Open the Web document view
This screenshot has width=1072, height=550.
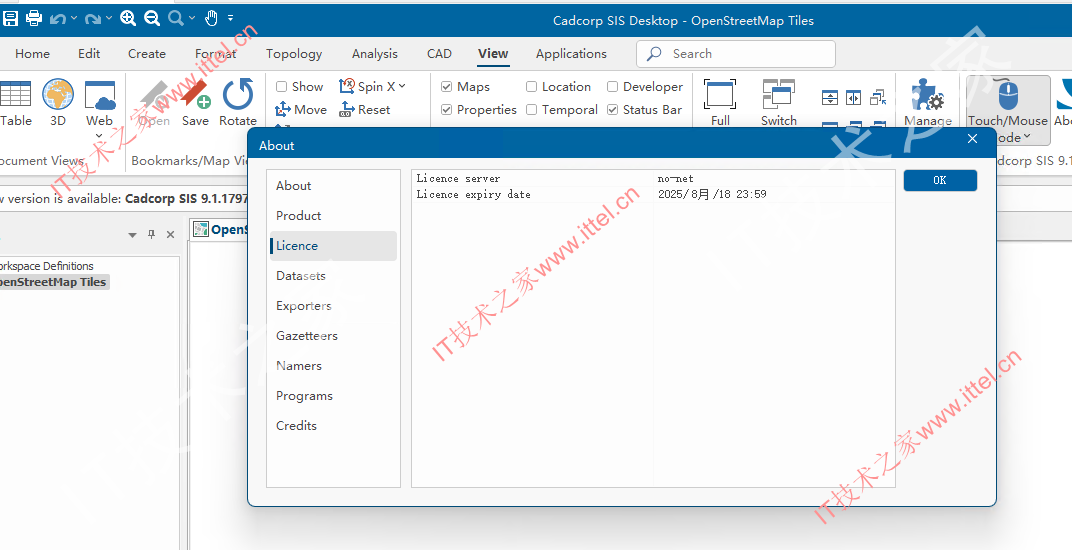click(x=100, y=103)
